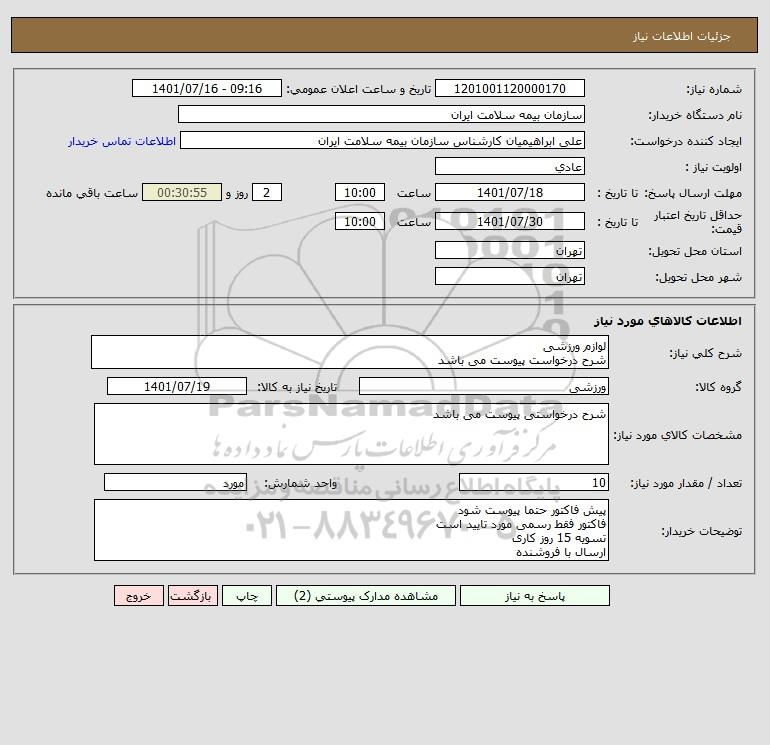Click label مهلت ارسال پاسخ

coord(693,193)
